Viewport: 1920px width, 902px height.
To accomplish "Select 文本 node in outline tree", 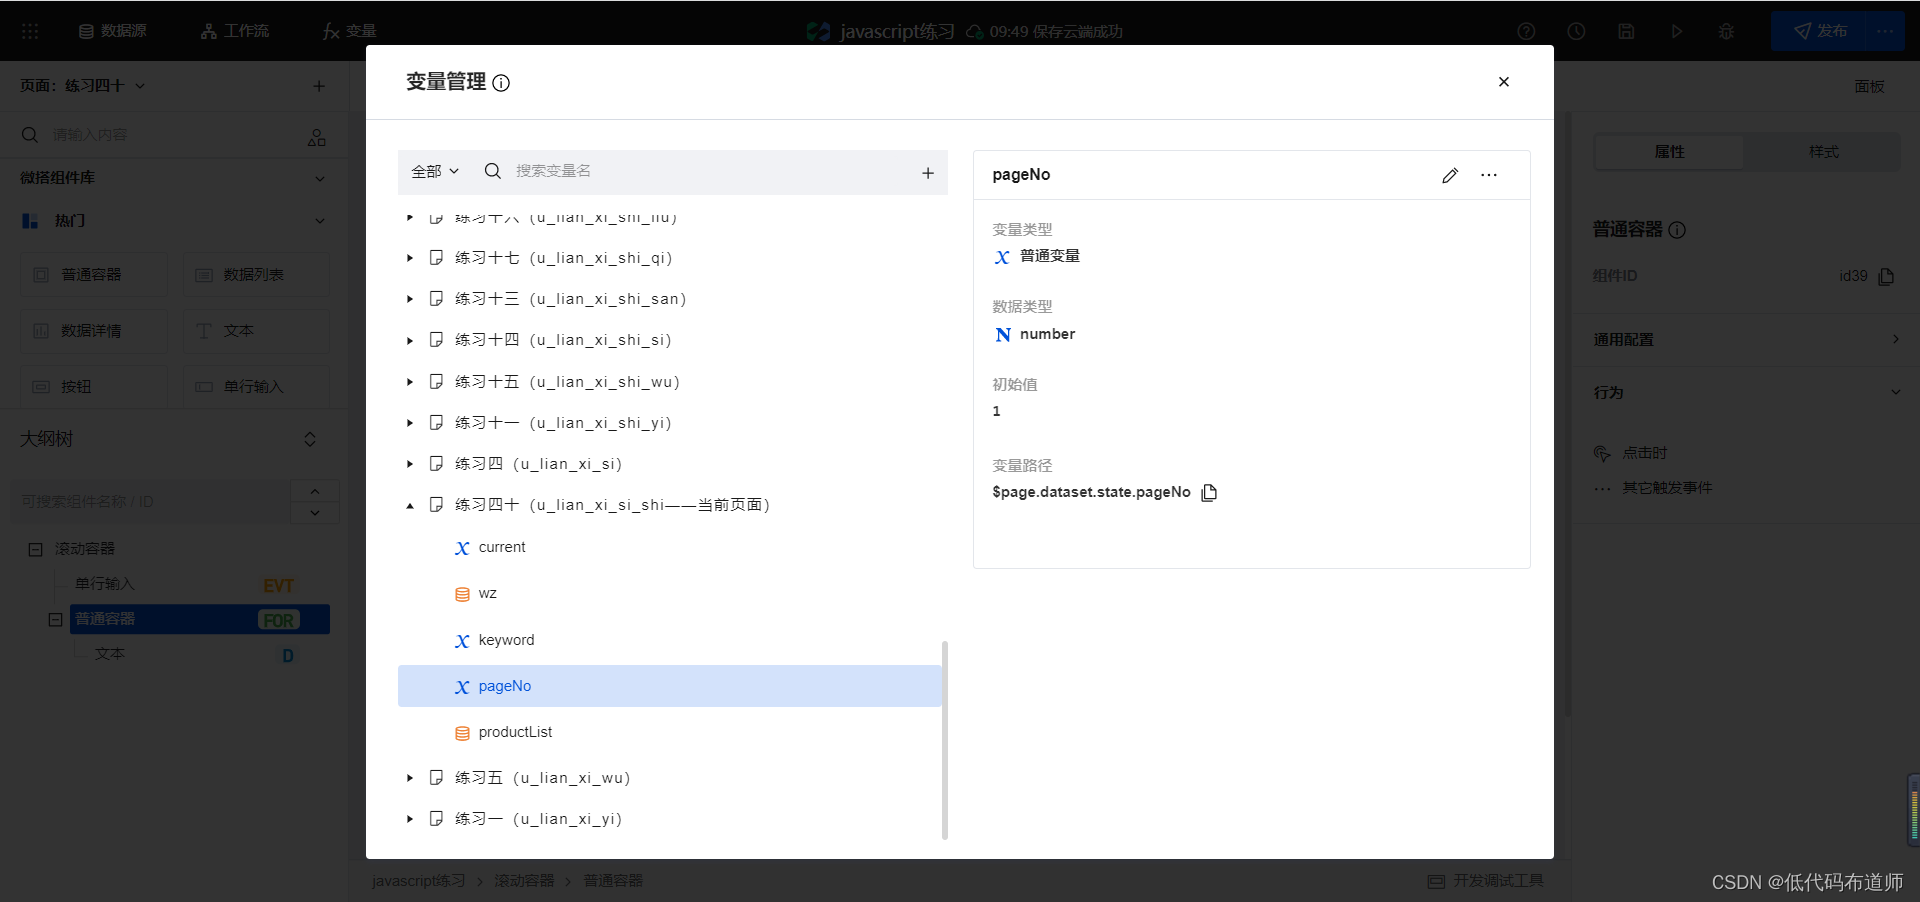I will click(110, 654).
